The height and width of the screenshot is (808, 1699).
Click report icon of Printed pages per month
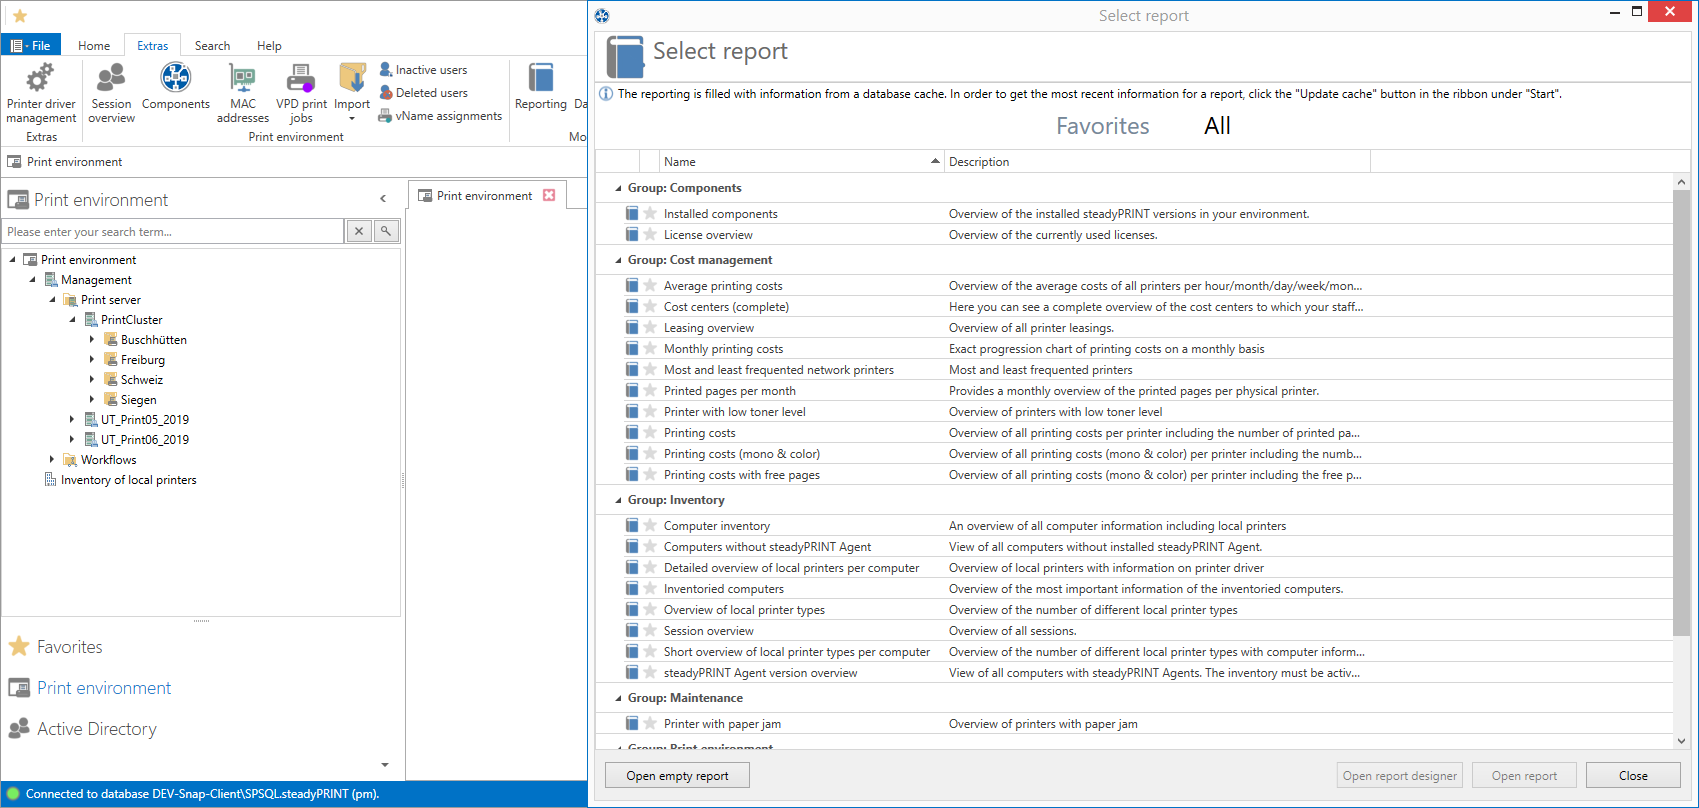[x=632, y=390]
